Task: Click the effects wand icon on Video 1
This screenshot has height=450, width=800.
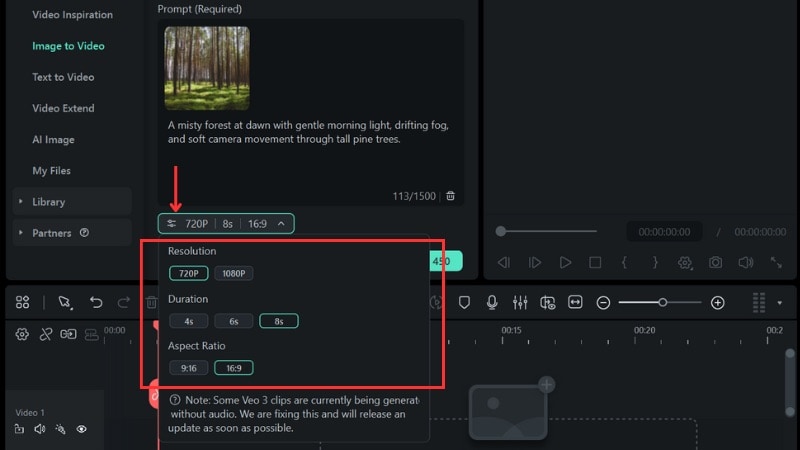Action: point(61,429)
